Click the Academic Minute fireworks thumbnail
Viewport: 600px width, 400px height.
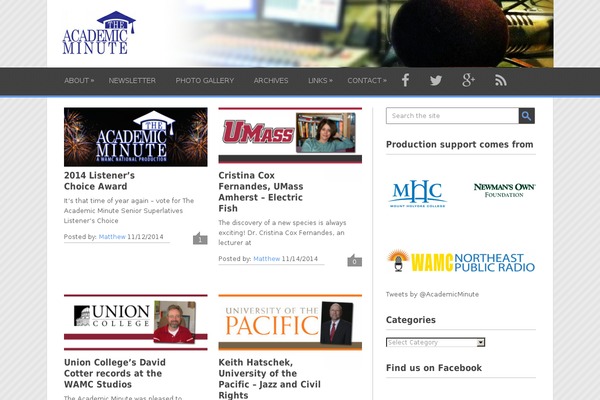point(135,137)
